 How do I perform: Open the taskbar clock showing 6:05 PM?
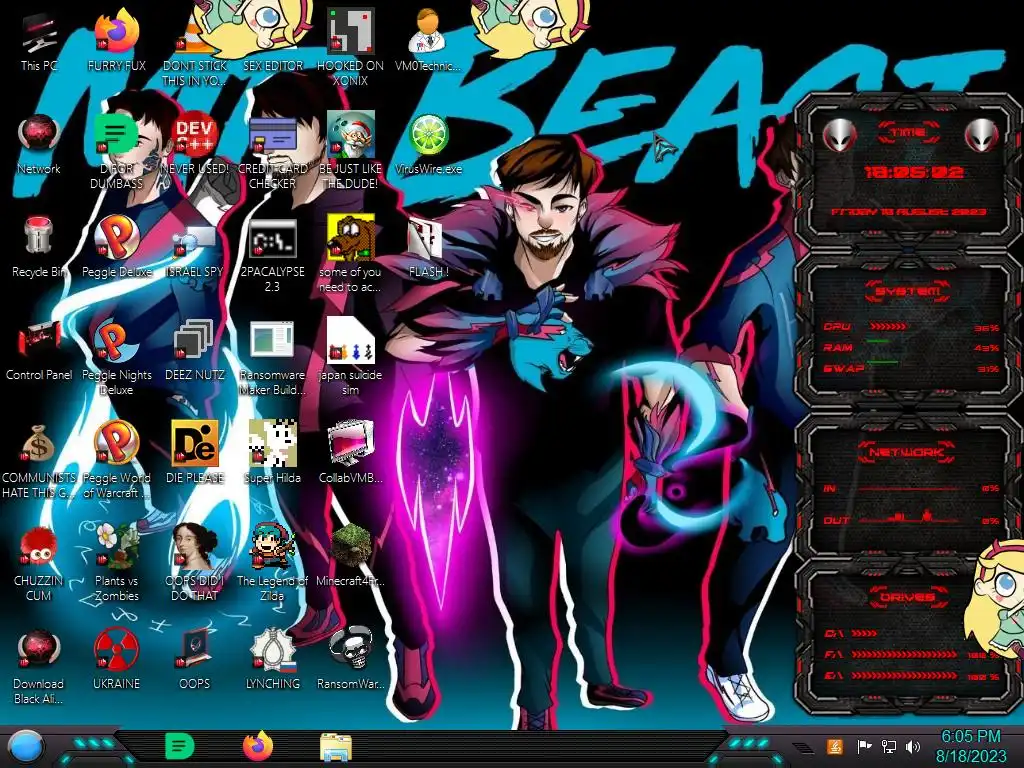pyautogui.click(x=970, y=746)
